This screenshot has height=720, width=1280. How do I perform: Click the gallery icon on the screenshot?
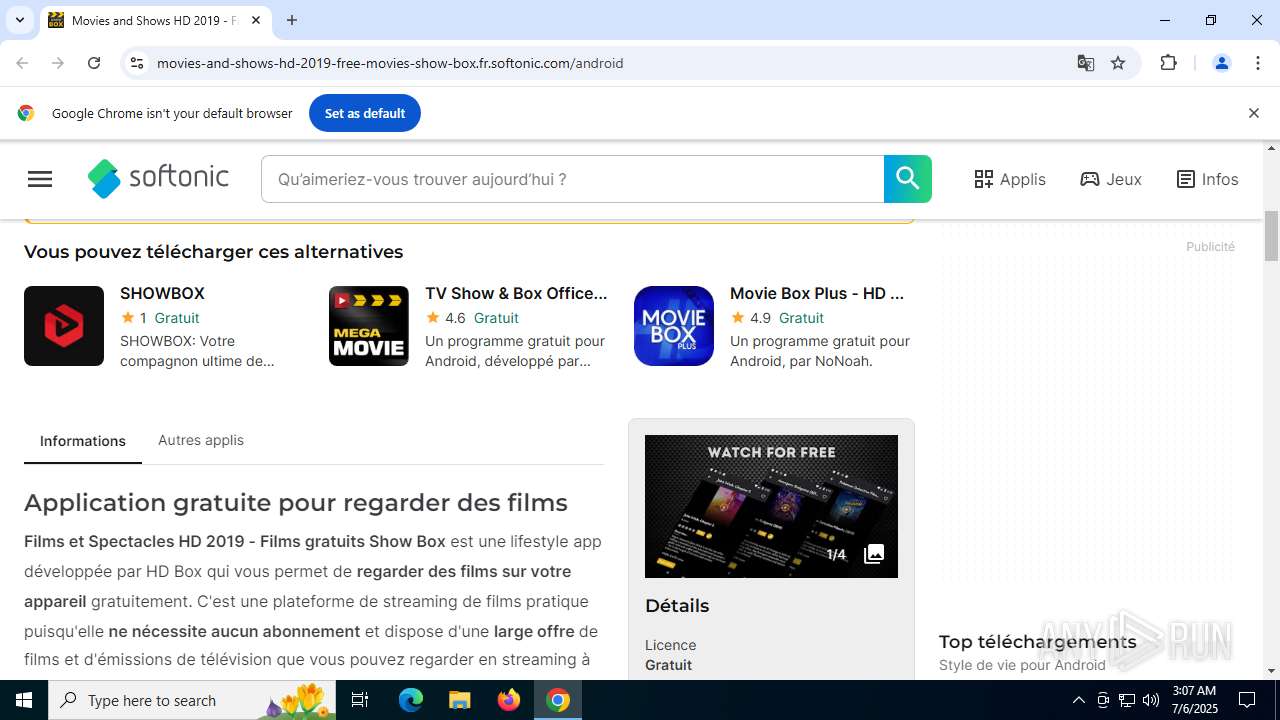tap(874, 554)
